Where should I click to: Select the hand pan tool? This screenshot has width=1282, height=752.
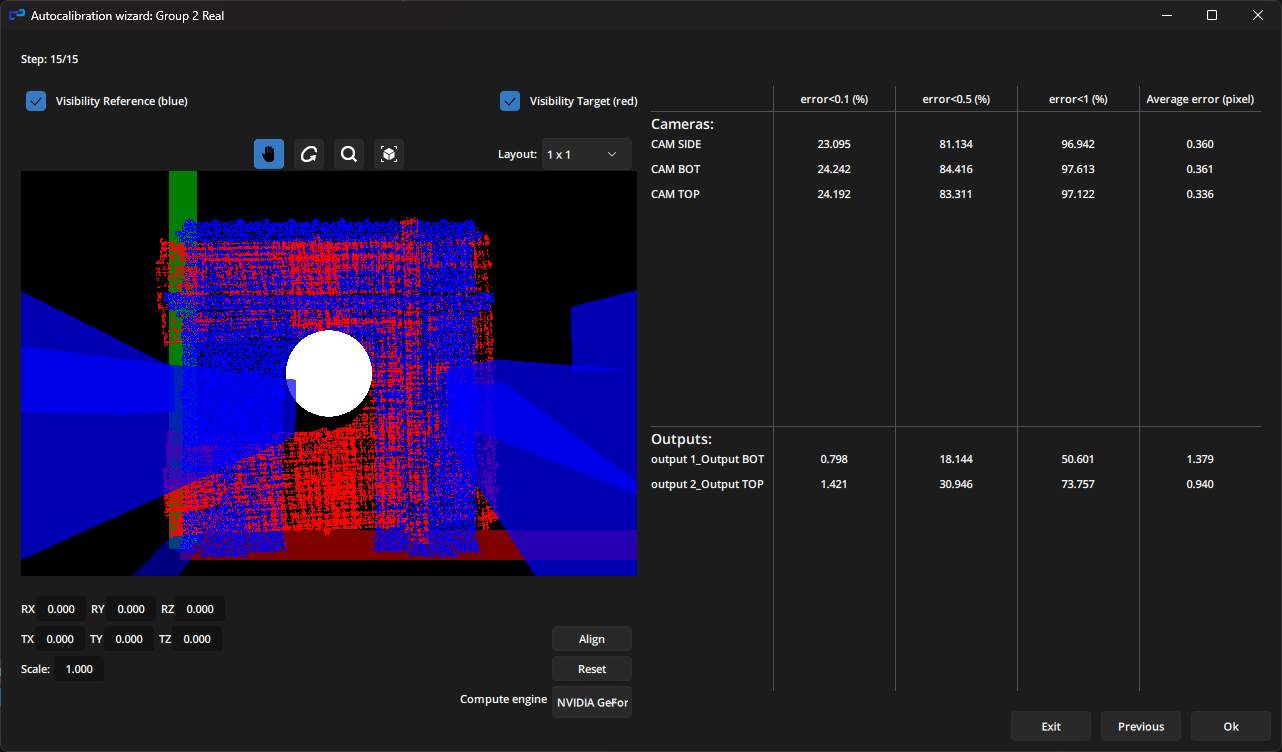click(x=268, y=153)
